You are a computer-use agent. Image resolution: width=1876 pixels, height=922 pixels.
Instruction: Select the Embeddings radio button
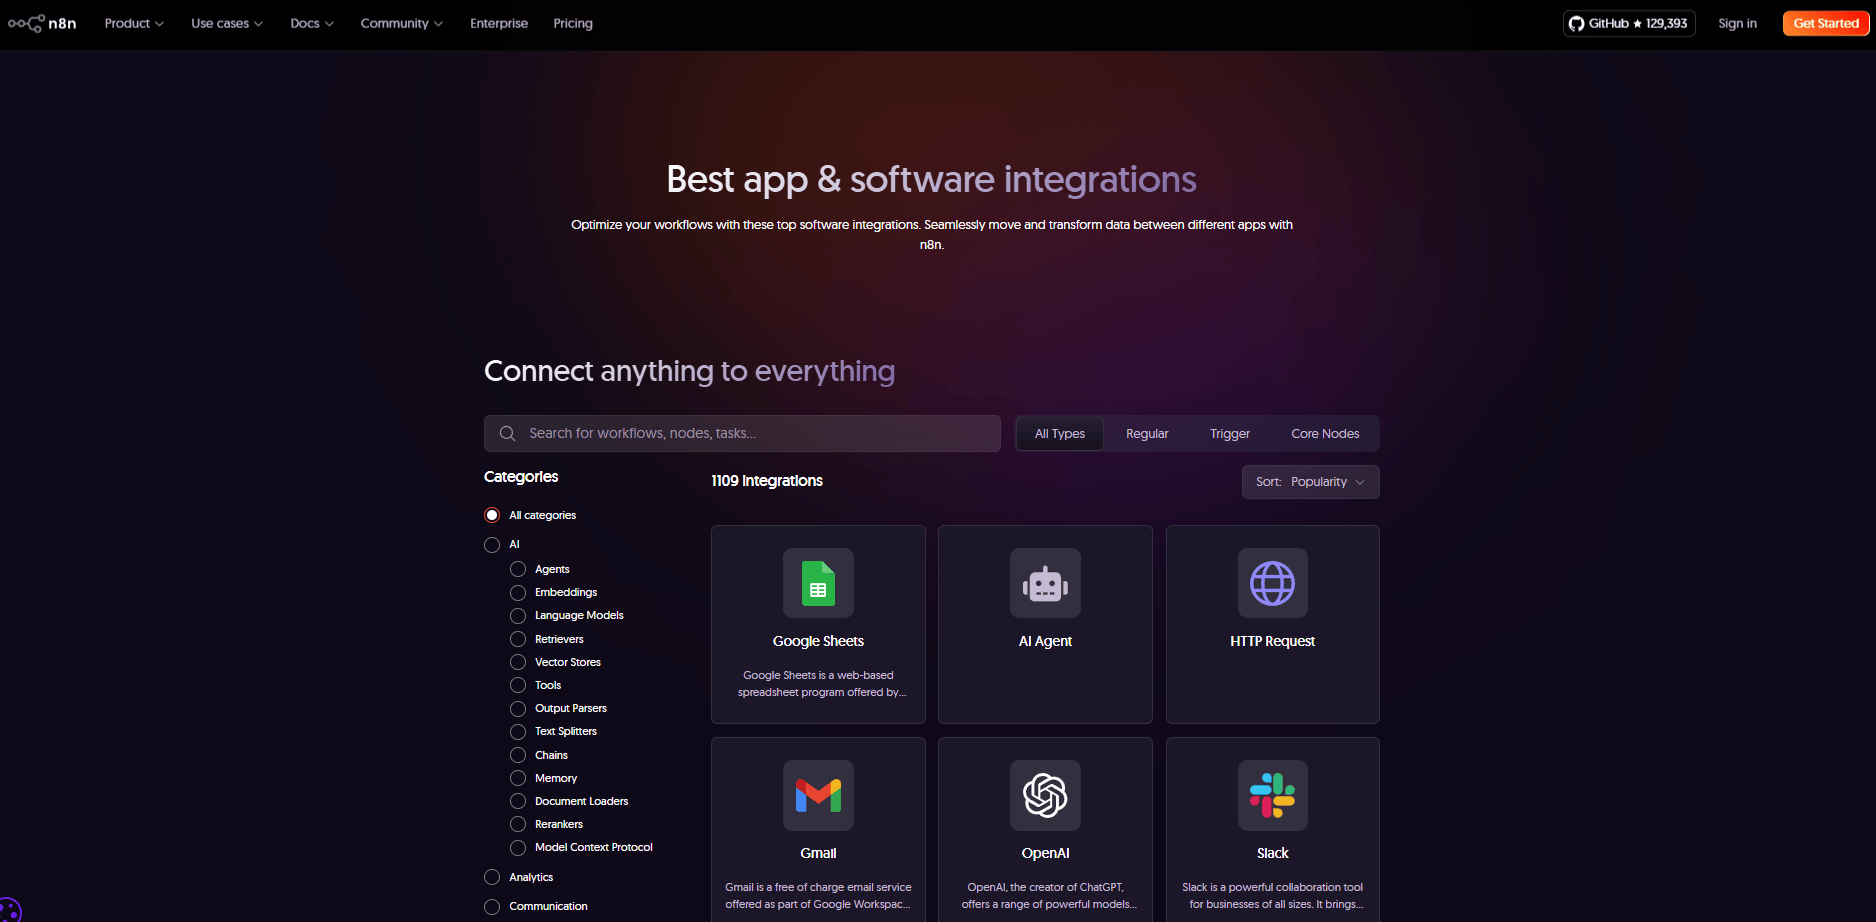click(518, 592)
